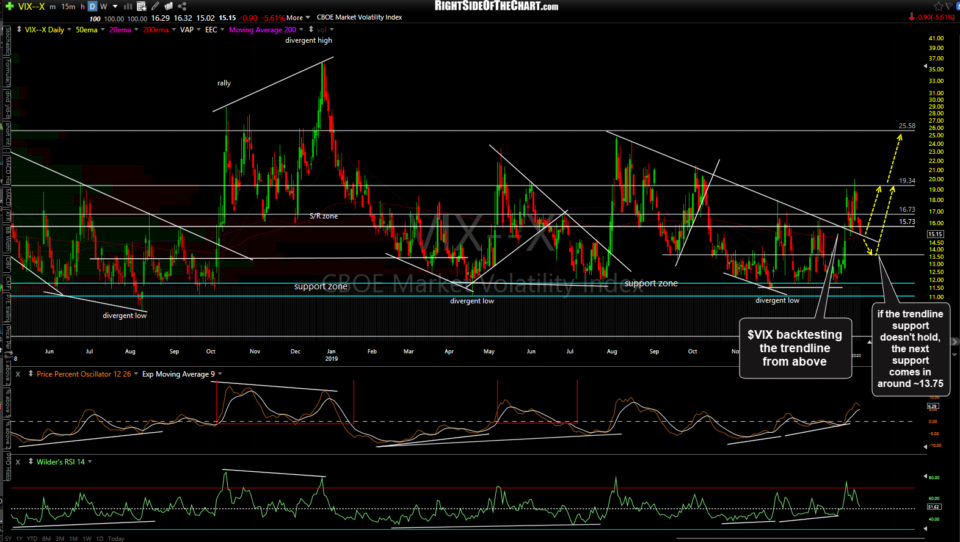
Task: Set chart range to YTD
Action: (x=32, y=538)
